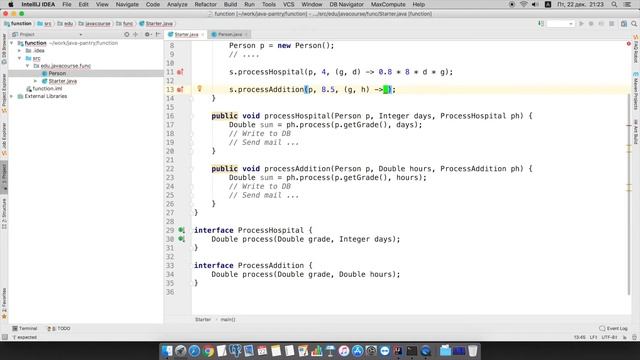Open the Project panel gear settings
Screen dimensions: 640x360
pos(147,34)
